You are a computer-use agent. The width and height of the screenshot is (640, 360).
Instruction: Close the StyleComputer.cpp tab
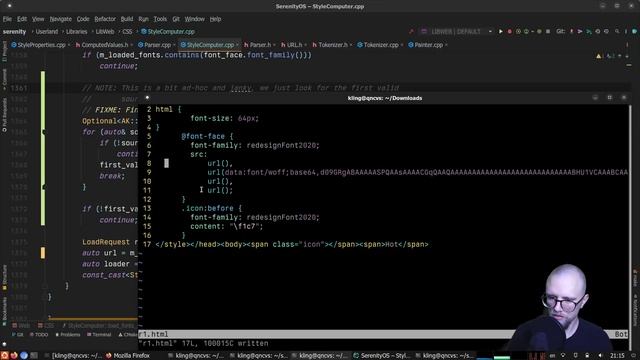point(237,45)
